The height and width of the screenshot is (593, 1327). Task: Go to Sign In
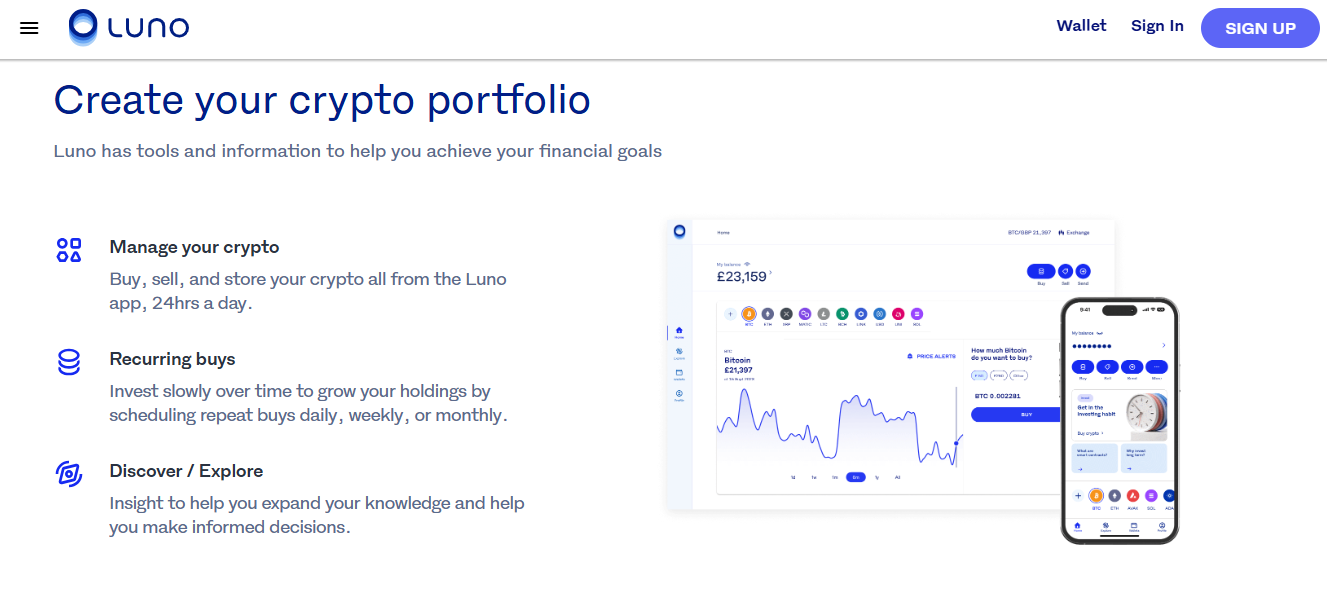1157,26
